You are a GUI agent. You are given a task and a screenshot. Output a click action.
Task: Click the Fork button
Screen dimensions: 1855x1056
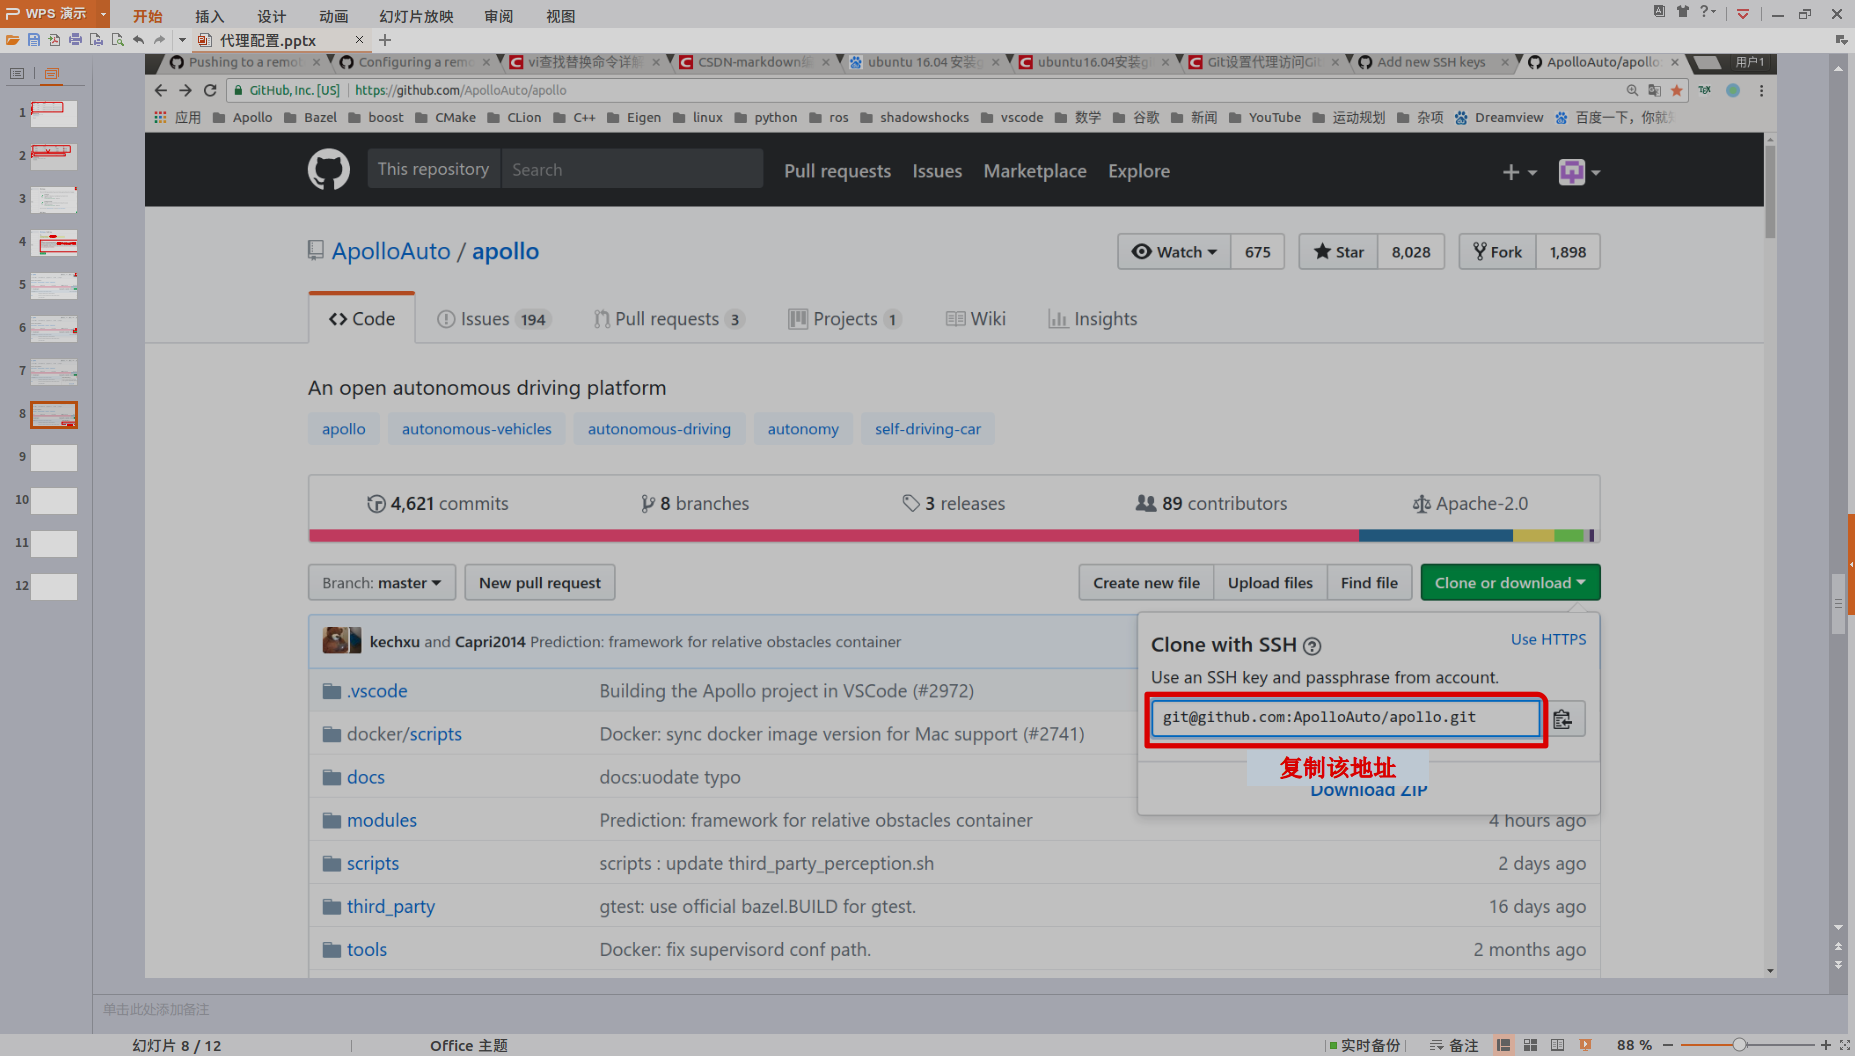coord(1497,252)
